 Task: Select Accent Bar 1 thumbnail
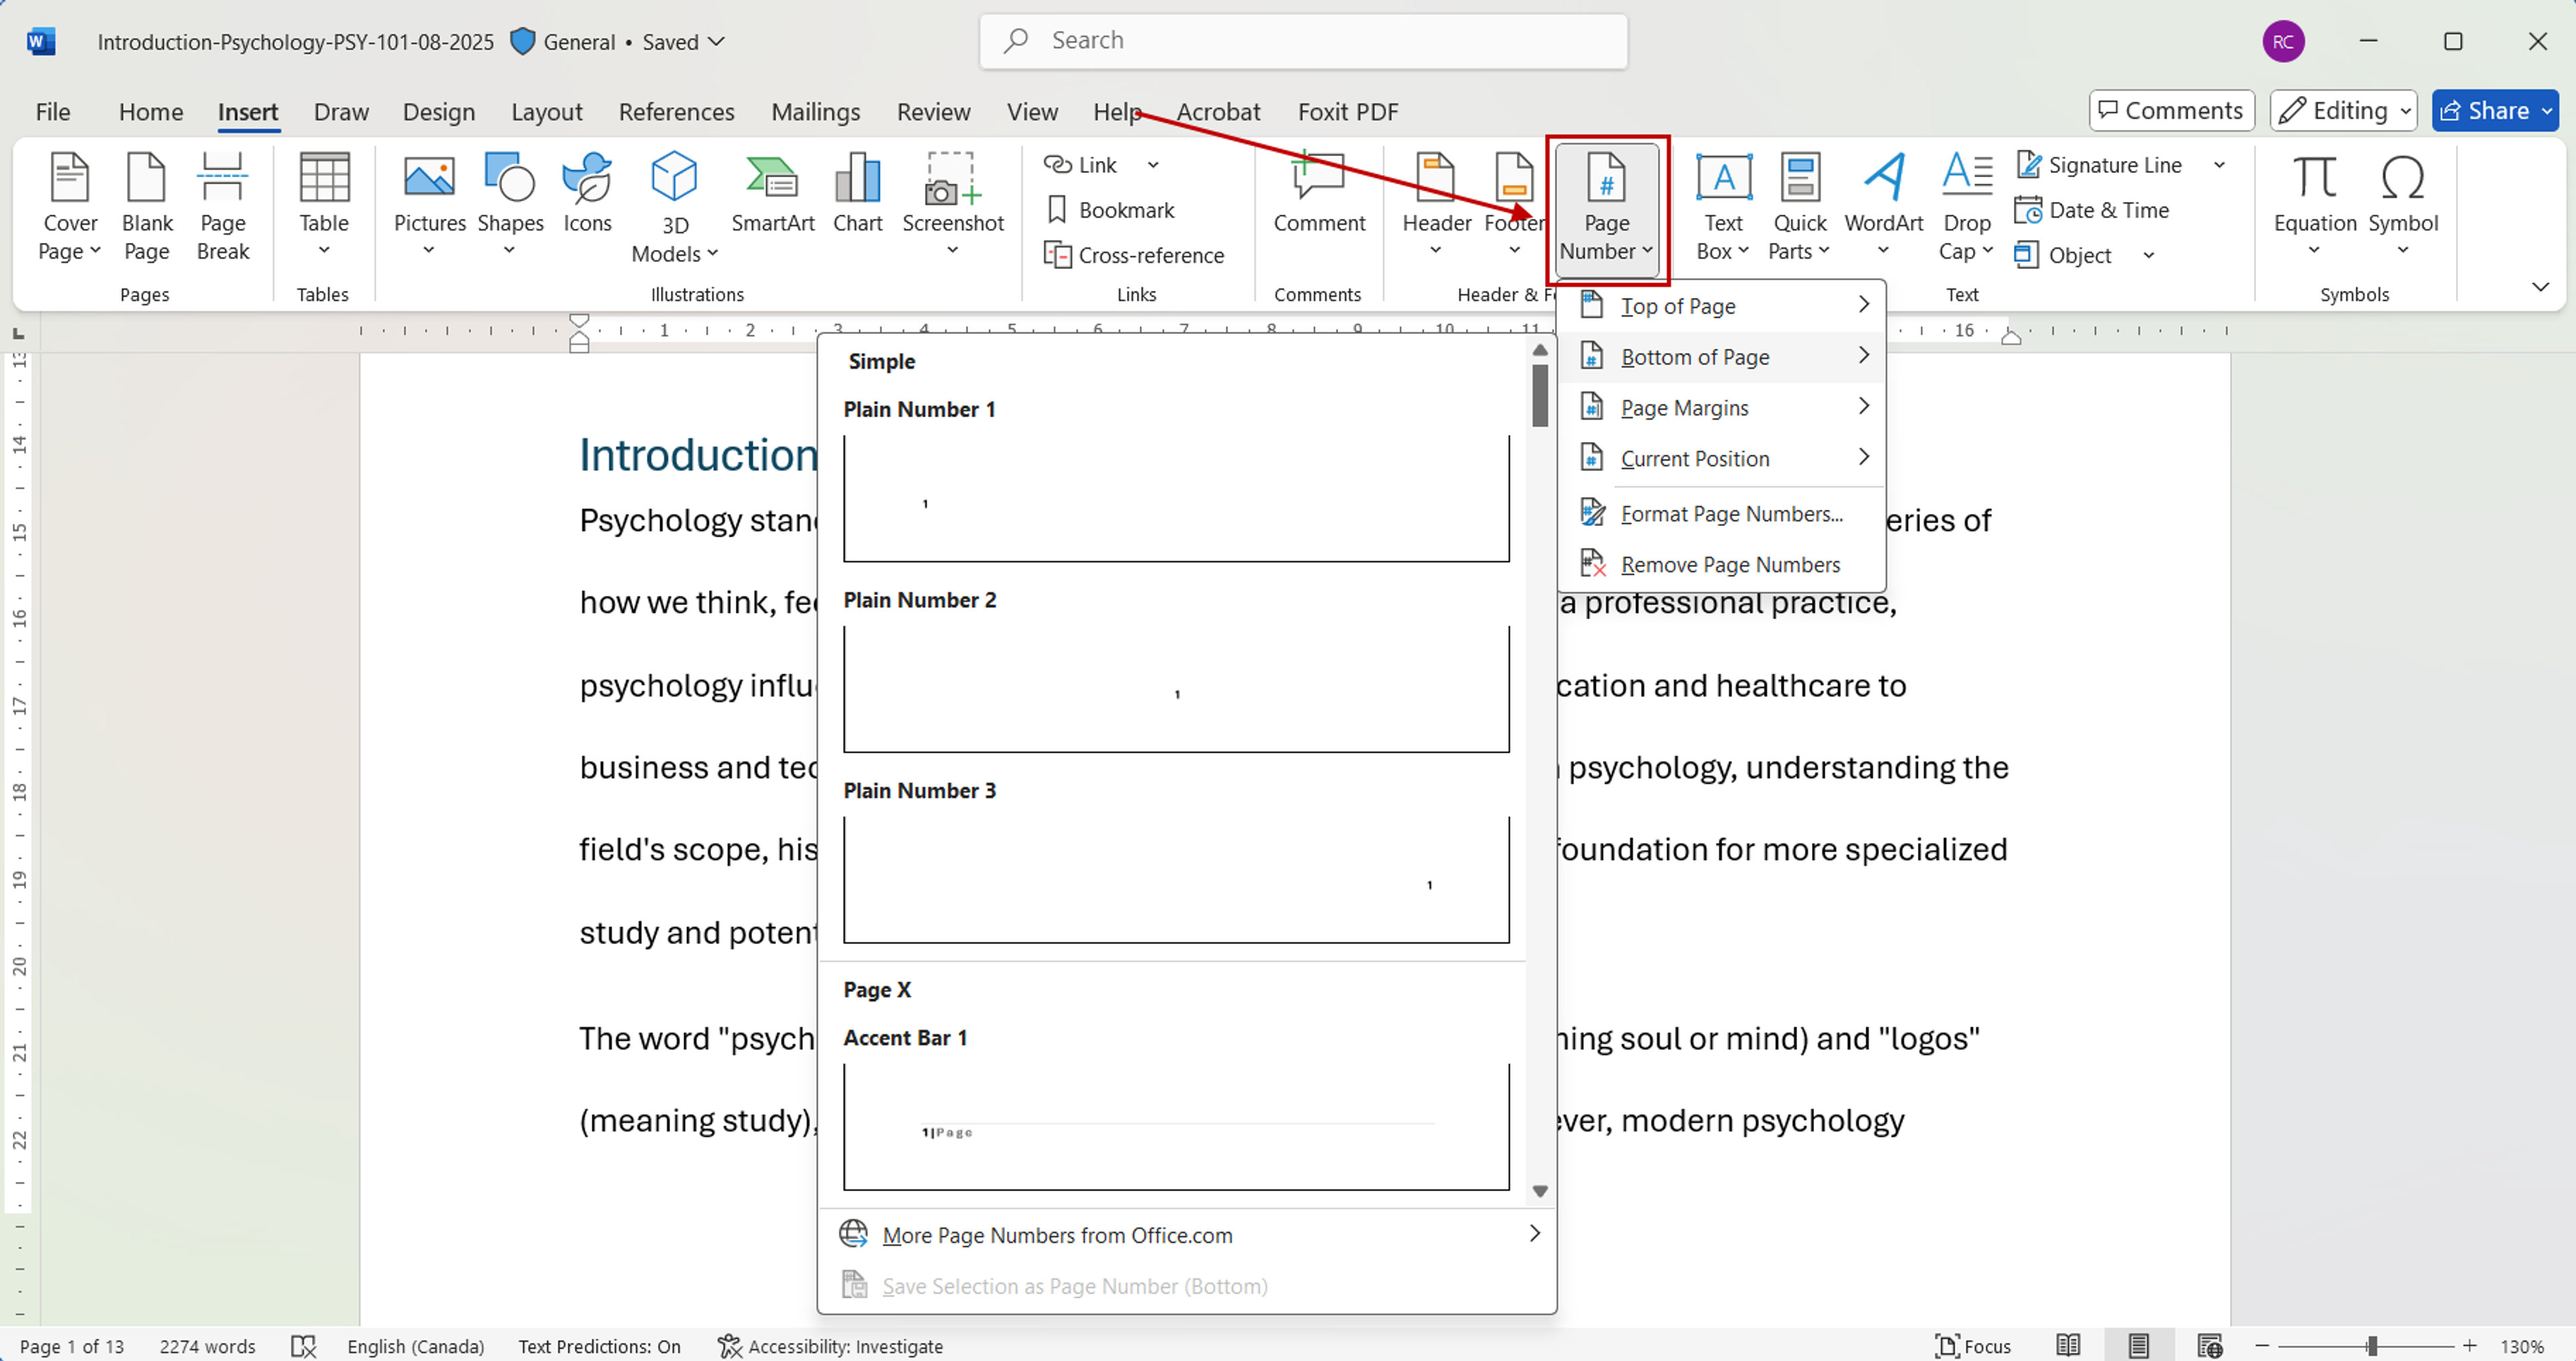(1176, 1127)
